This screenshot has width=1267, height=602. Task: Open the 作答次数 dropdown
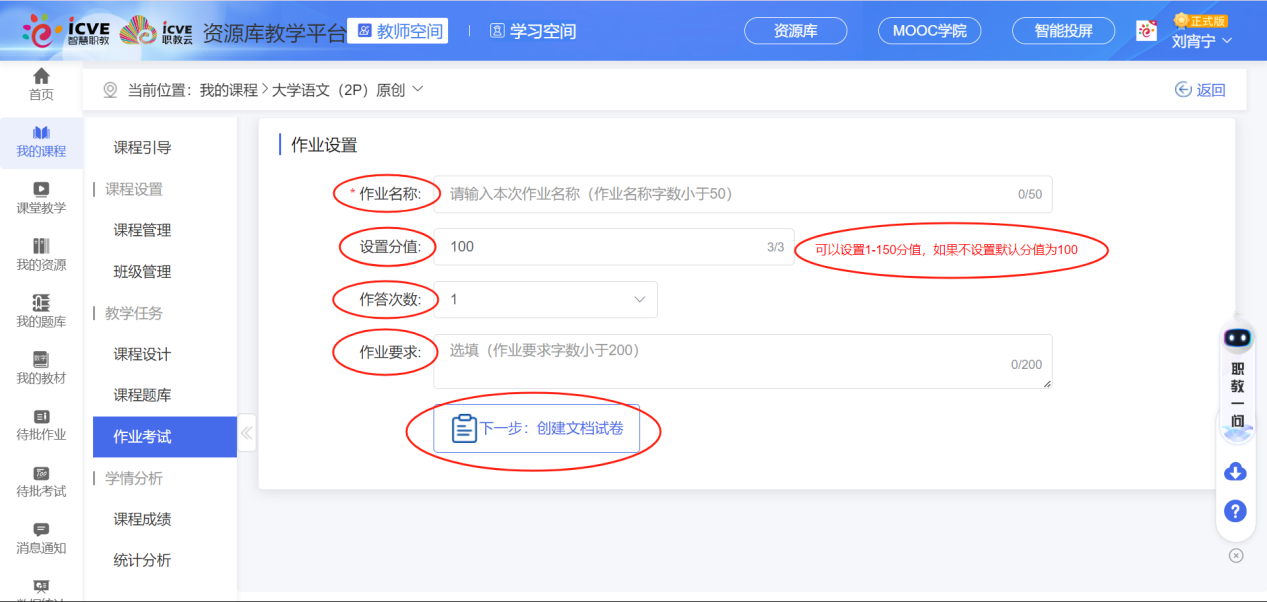point(545,299)
